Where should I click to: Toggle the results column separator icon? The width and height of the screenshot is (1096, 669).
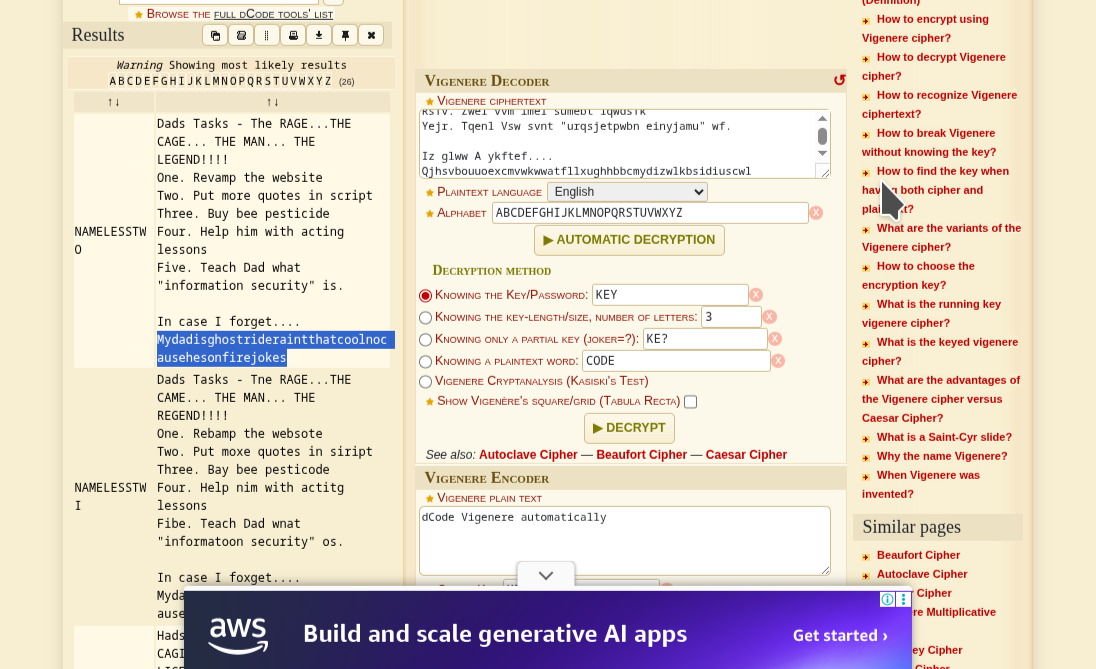(x=267, y=35)
